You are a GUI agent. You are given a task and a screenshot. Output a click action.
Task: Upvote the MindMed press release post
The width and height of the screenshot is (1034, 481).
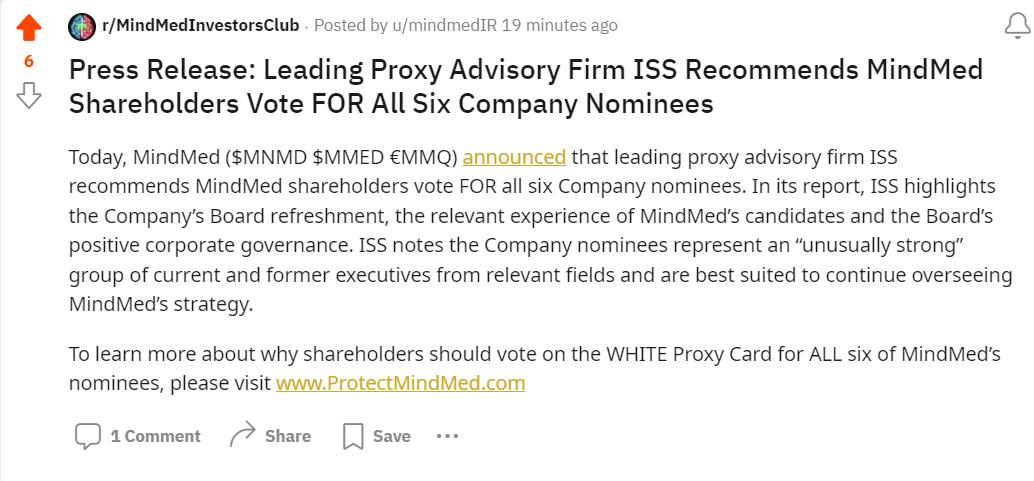click(x=29, y=28)
